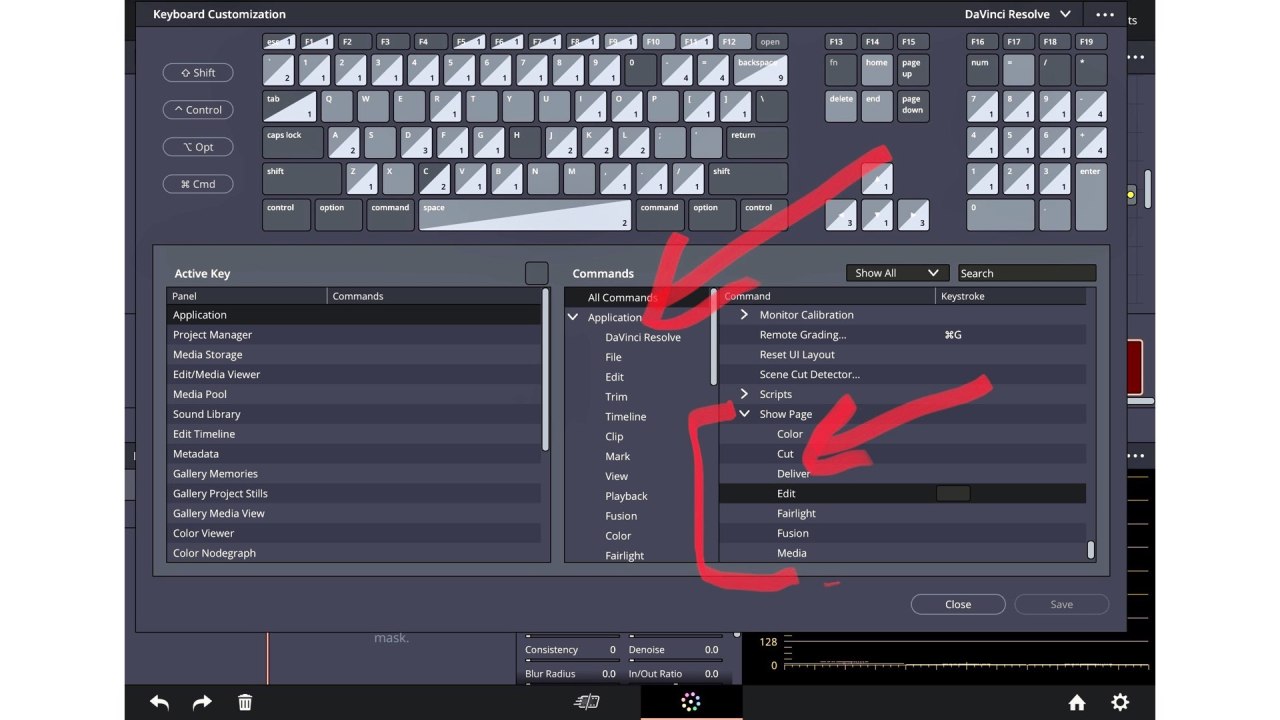Select Sound Library in the panel list
This screenshot has height=720, width=1280.
(354, 414)
